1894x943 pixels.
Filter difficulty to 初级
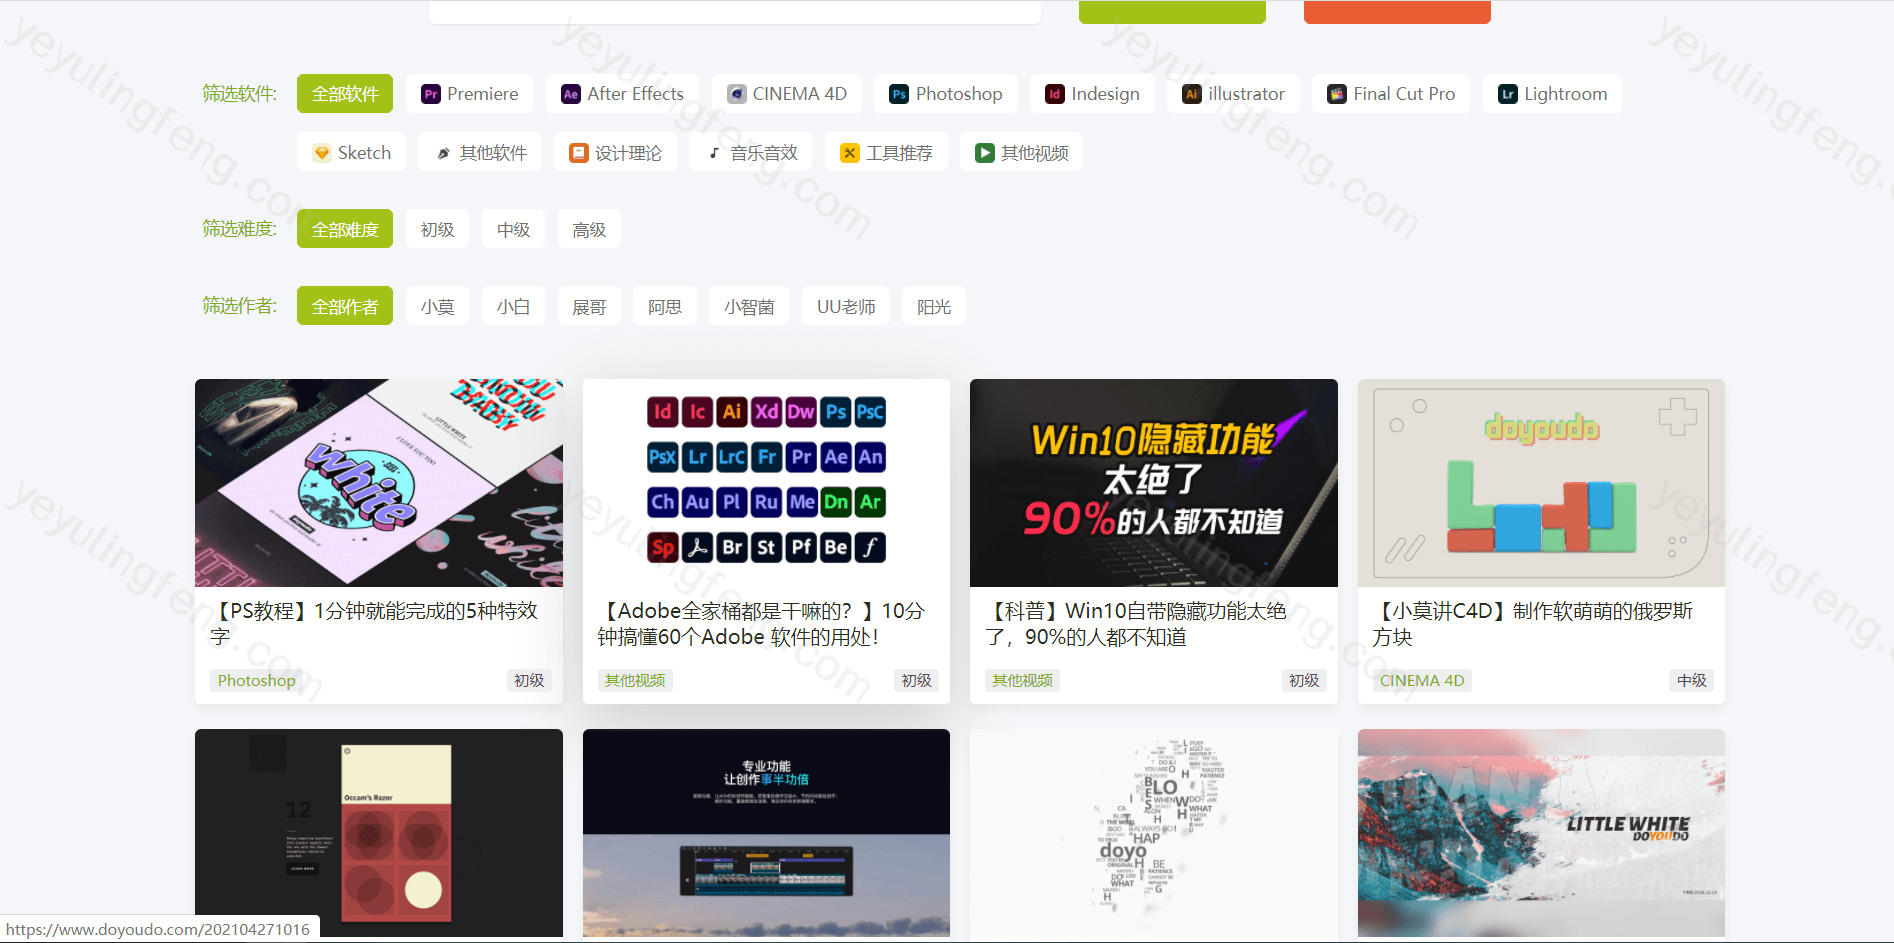437,229
